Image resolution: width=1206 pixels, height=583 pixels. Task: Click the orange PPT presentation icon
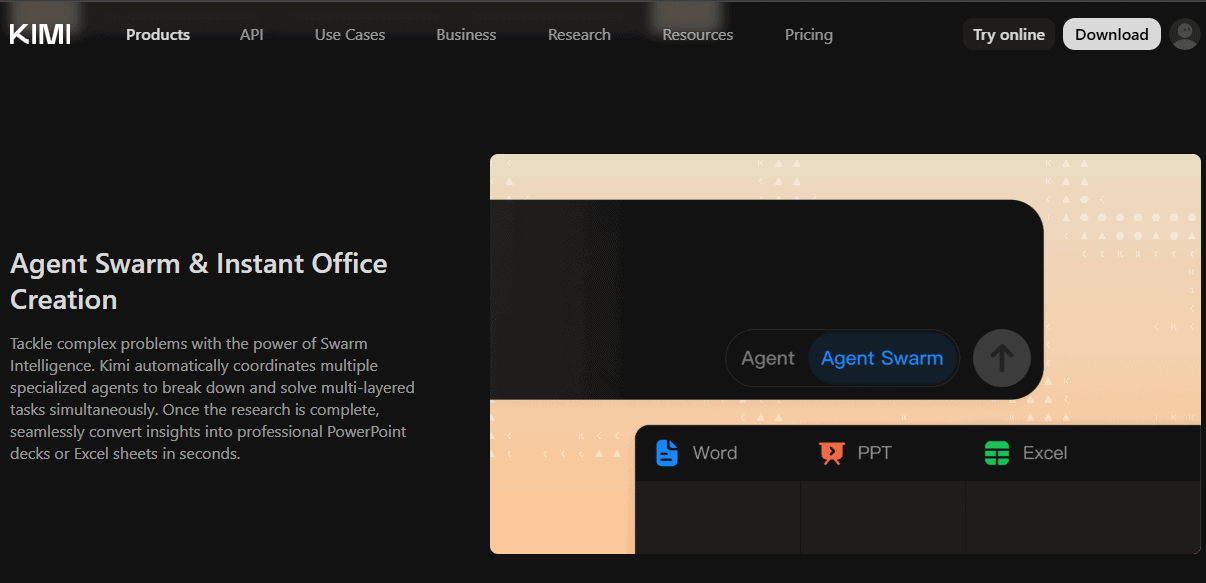click(x=831, y=453)
